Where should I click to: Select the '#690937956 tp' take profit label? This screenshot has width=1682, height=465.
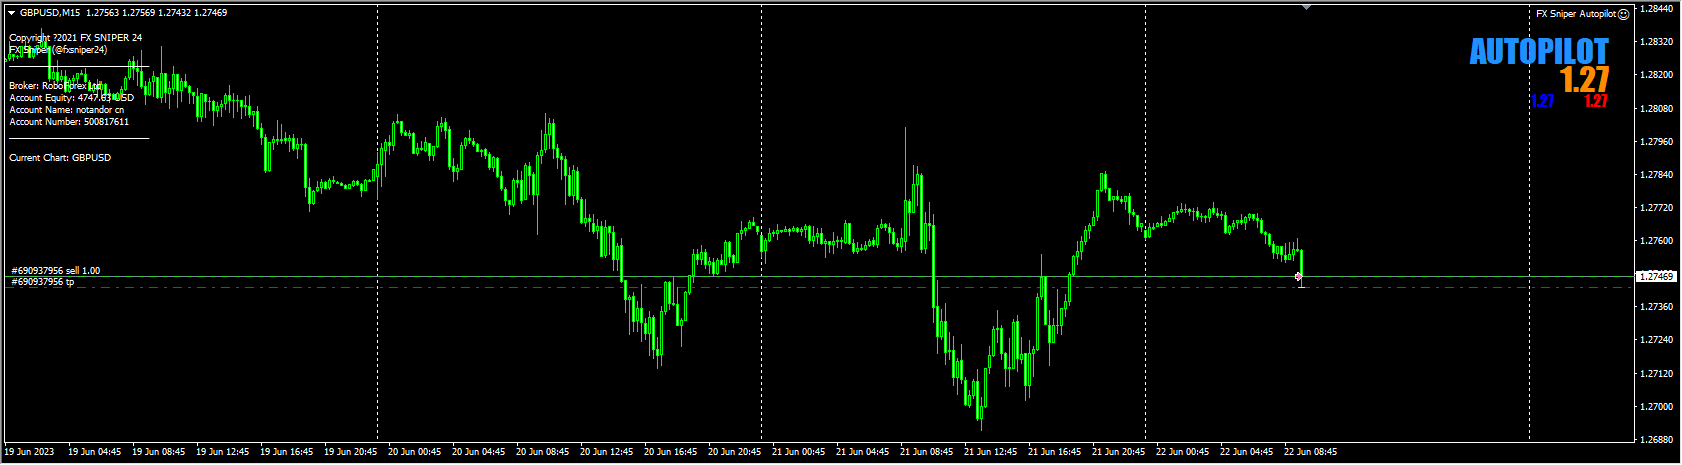pyautogui.click(x=42, y=282)
